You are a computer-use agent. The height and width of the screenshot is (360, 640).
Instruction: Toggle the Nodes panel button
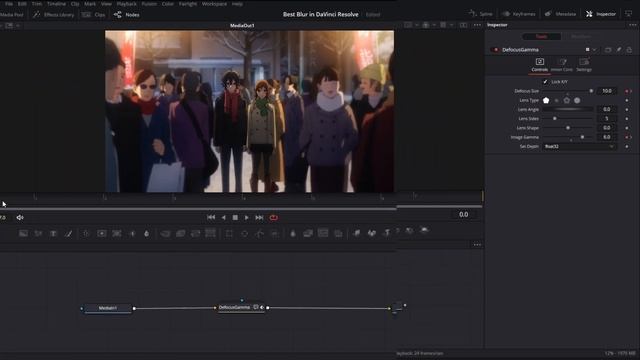coord(127,15)
